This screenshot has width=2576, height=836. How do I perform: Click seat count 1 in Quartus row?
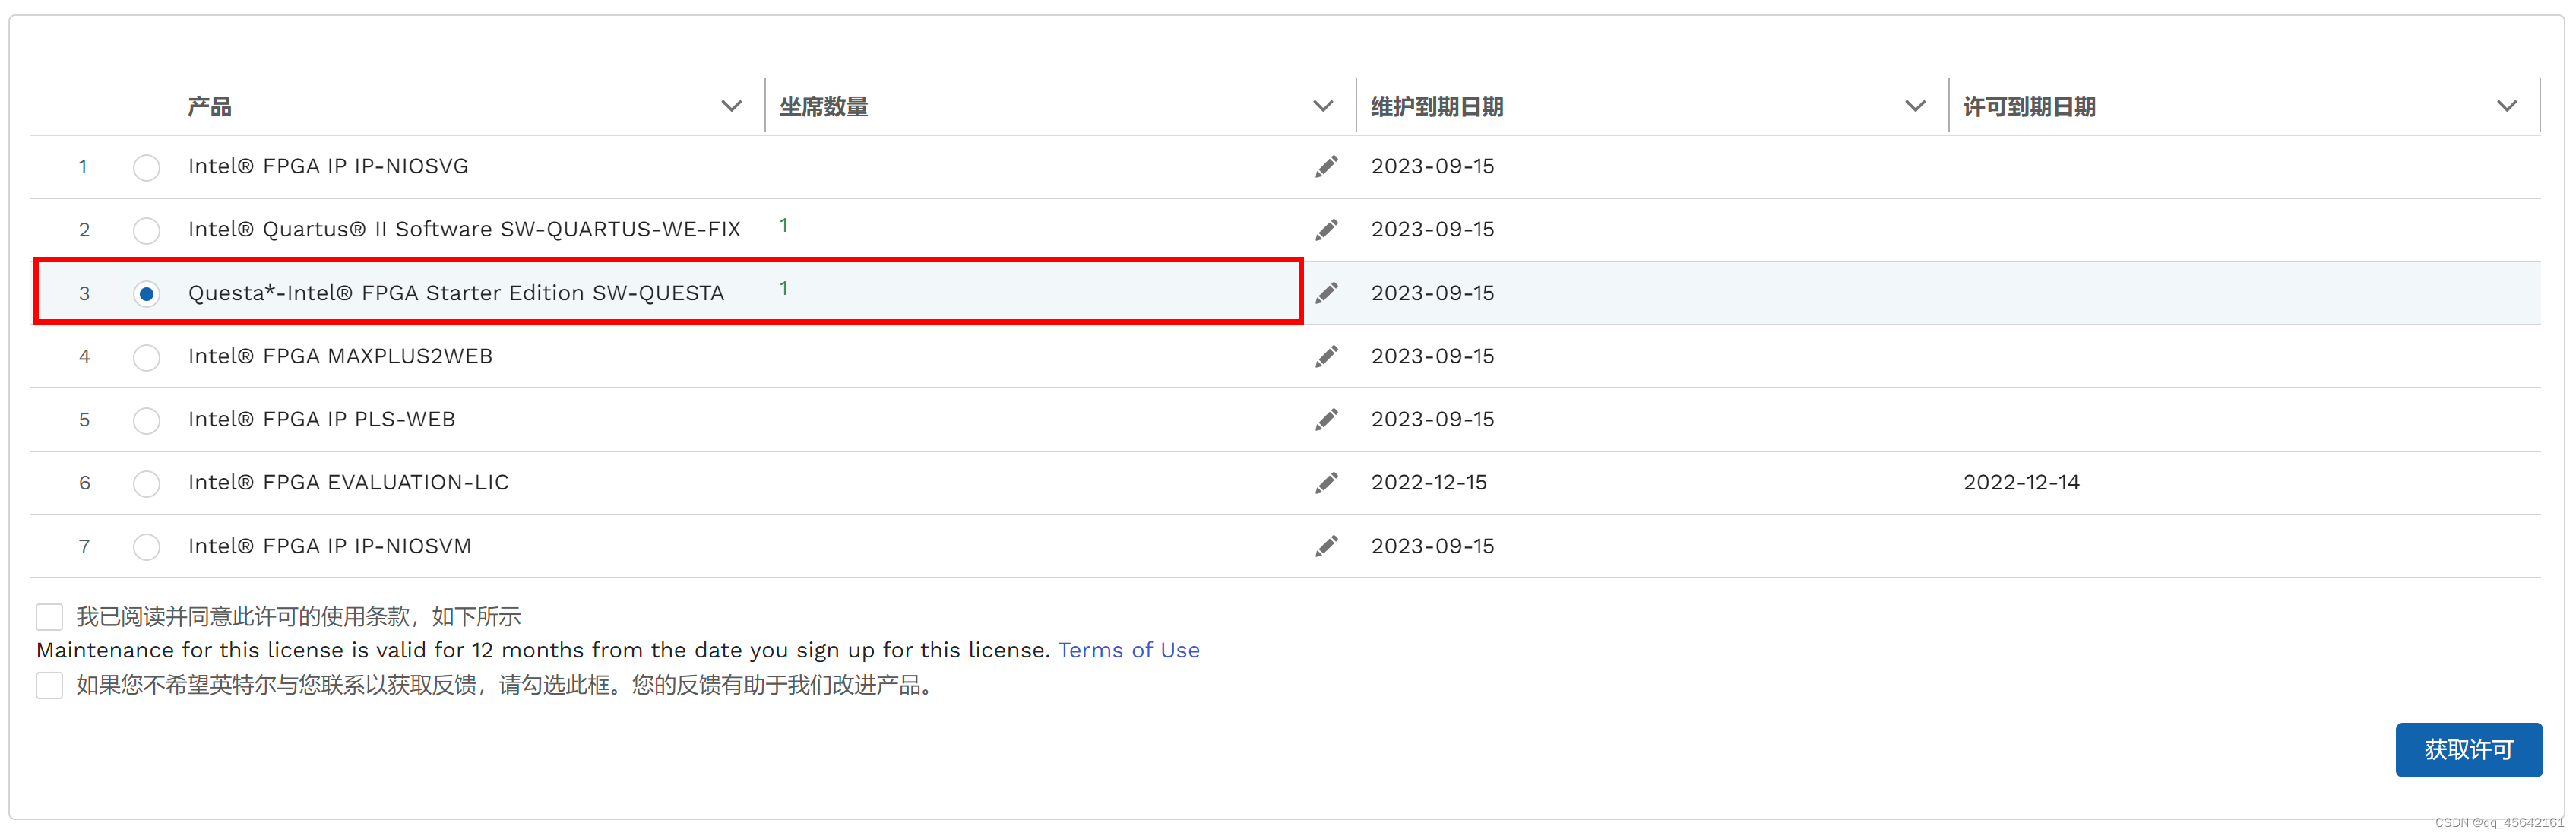pos(784,225)
